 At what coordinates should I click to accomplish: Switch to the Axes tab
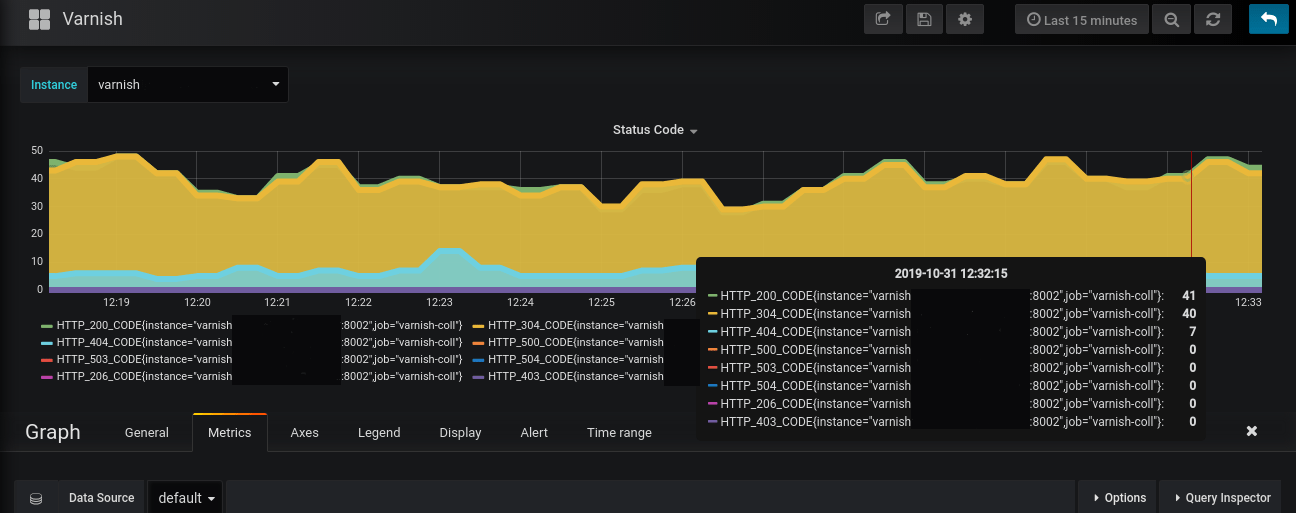(x=304, y=433)
